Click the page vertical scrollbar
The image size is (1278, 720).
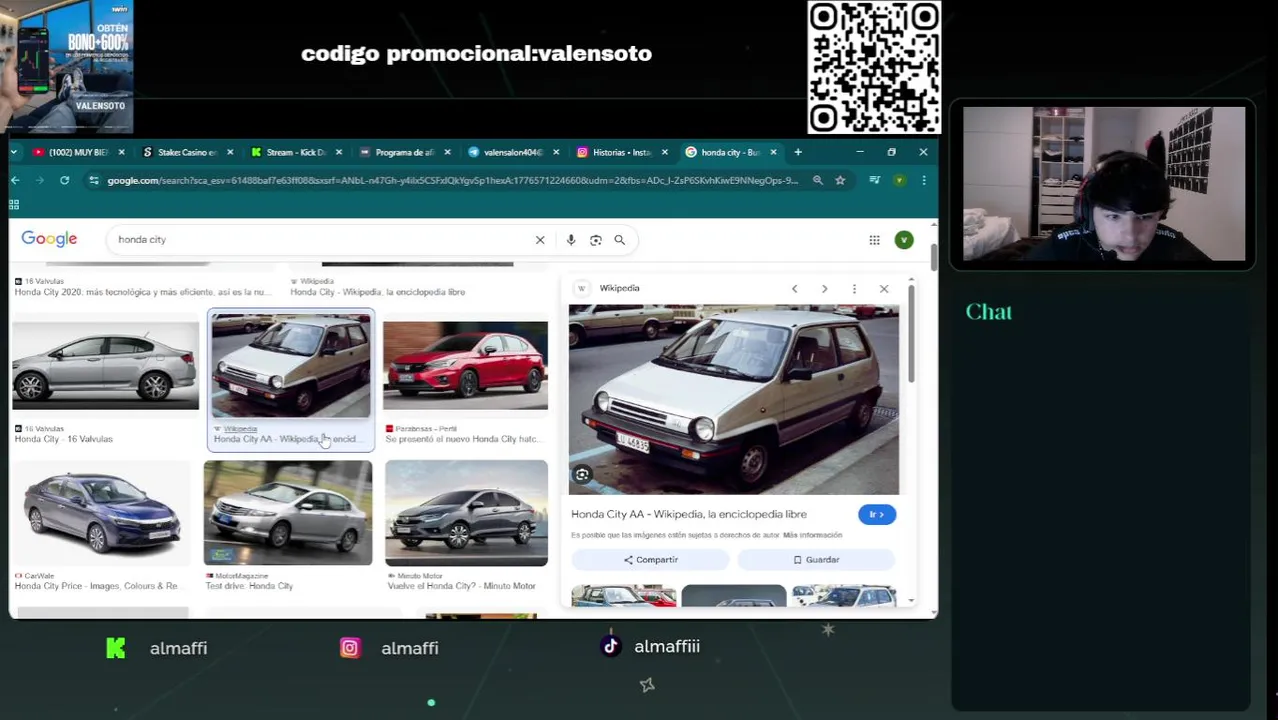[x=934, y=257]
